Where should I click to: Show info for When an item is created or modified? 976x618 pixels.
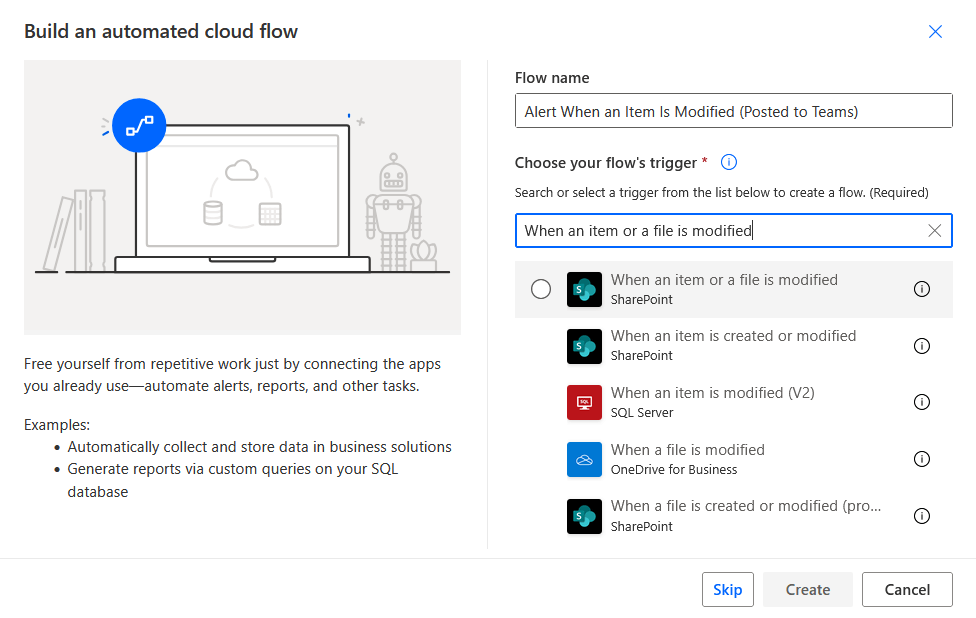pos(921,346)
